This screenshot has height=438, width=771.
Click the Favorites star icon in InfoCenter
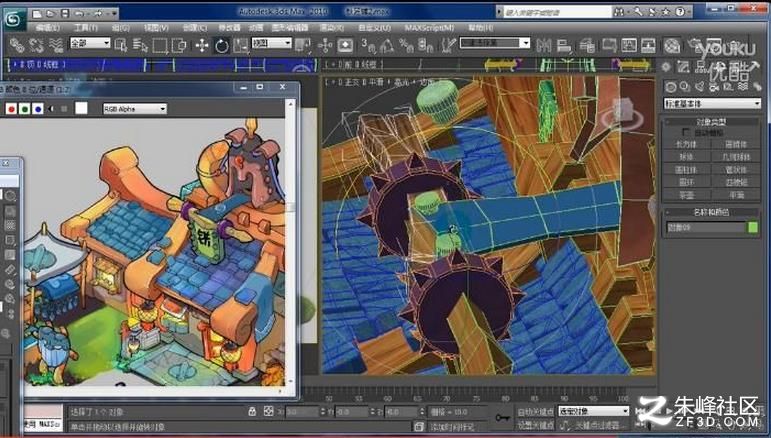point(666,12)
